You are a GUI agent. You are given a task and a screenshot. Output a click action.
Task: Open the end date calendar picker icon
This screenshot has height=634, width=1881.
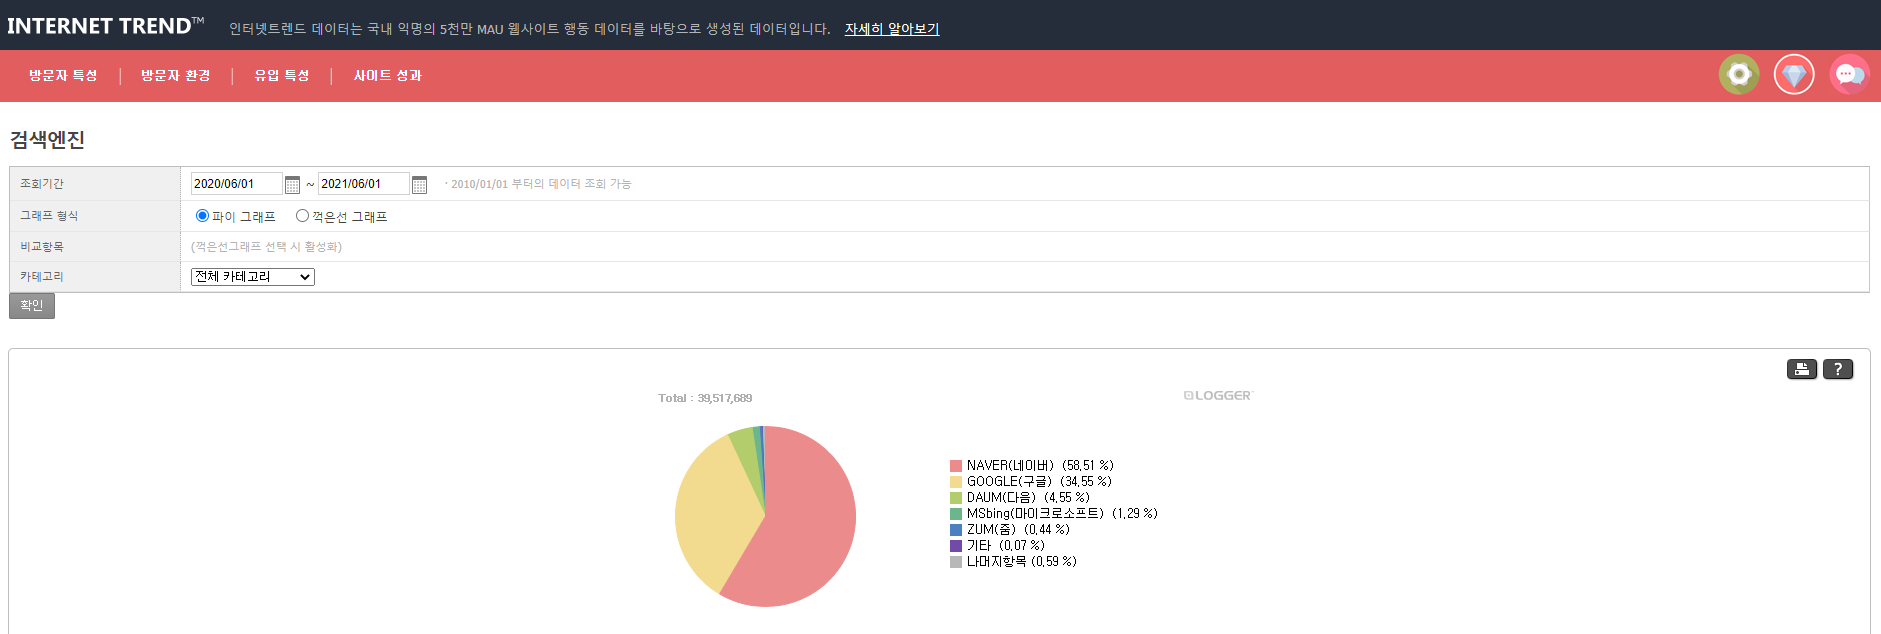[x=419, y=185]
